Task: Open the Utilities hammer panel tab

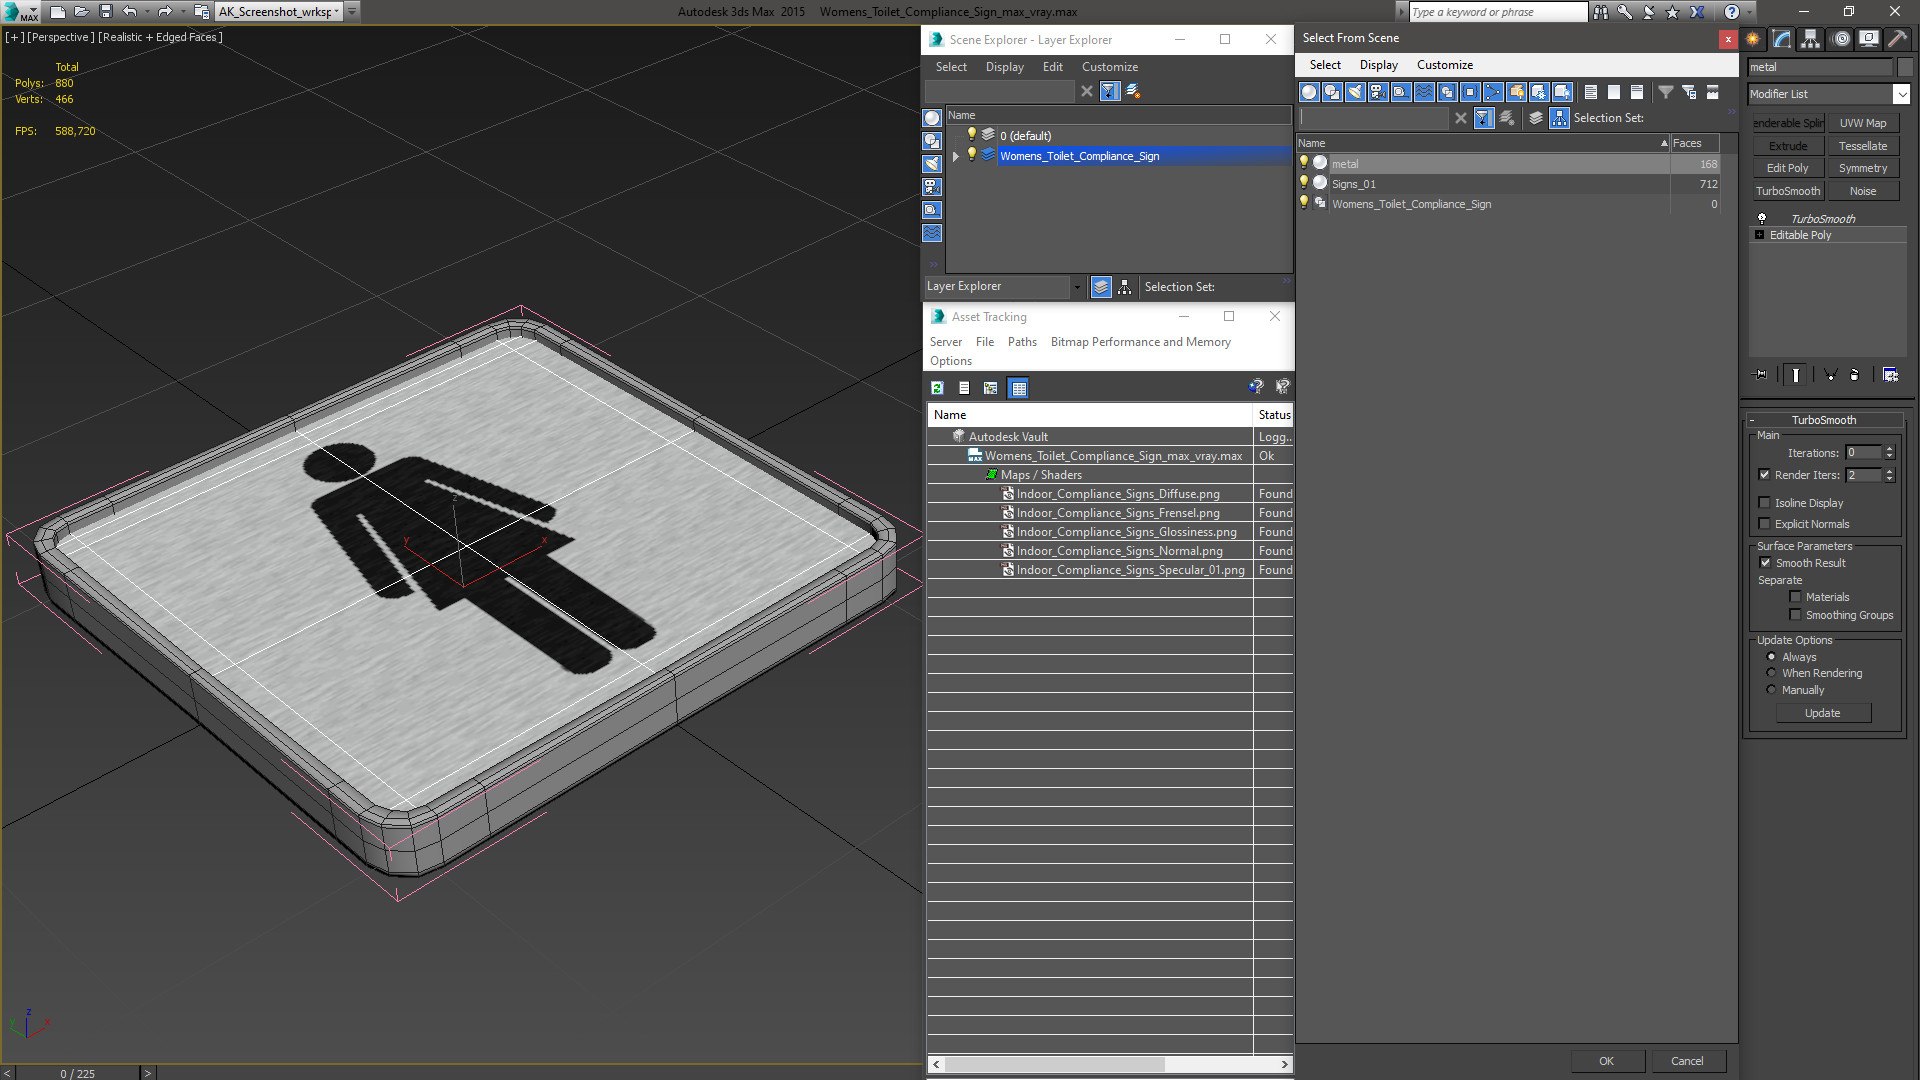Action: click(1897, 39)
